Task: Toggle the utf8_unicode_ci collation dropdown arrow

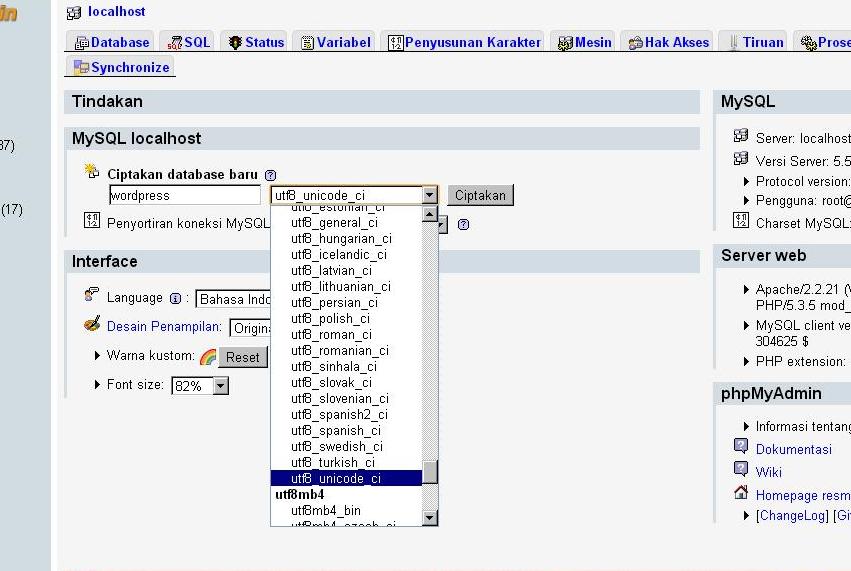Action: pyautogui.click(x=429, y=195)
